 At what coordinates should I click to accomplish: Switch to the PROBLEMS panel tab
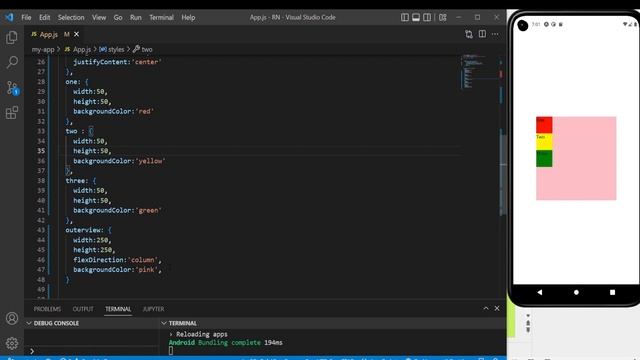[x=47, y=309]
